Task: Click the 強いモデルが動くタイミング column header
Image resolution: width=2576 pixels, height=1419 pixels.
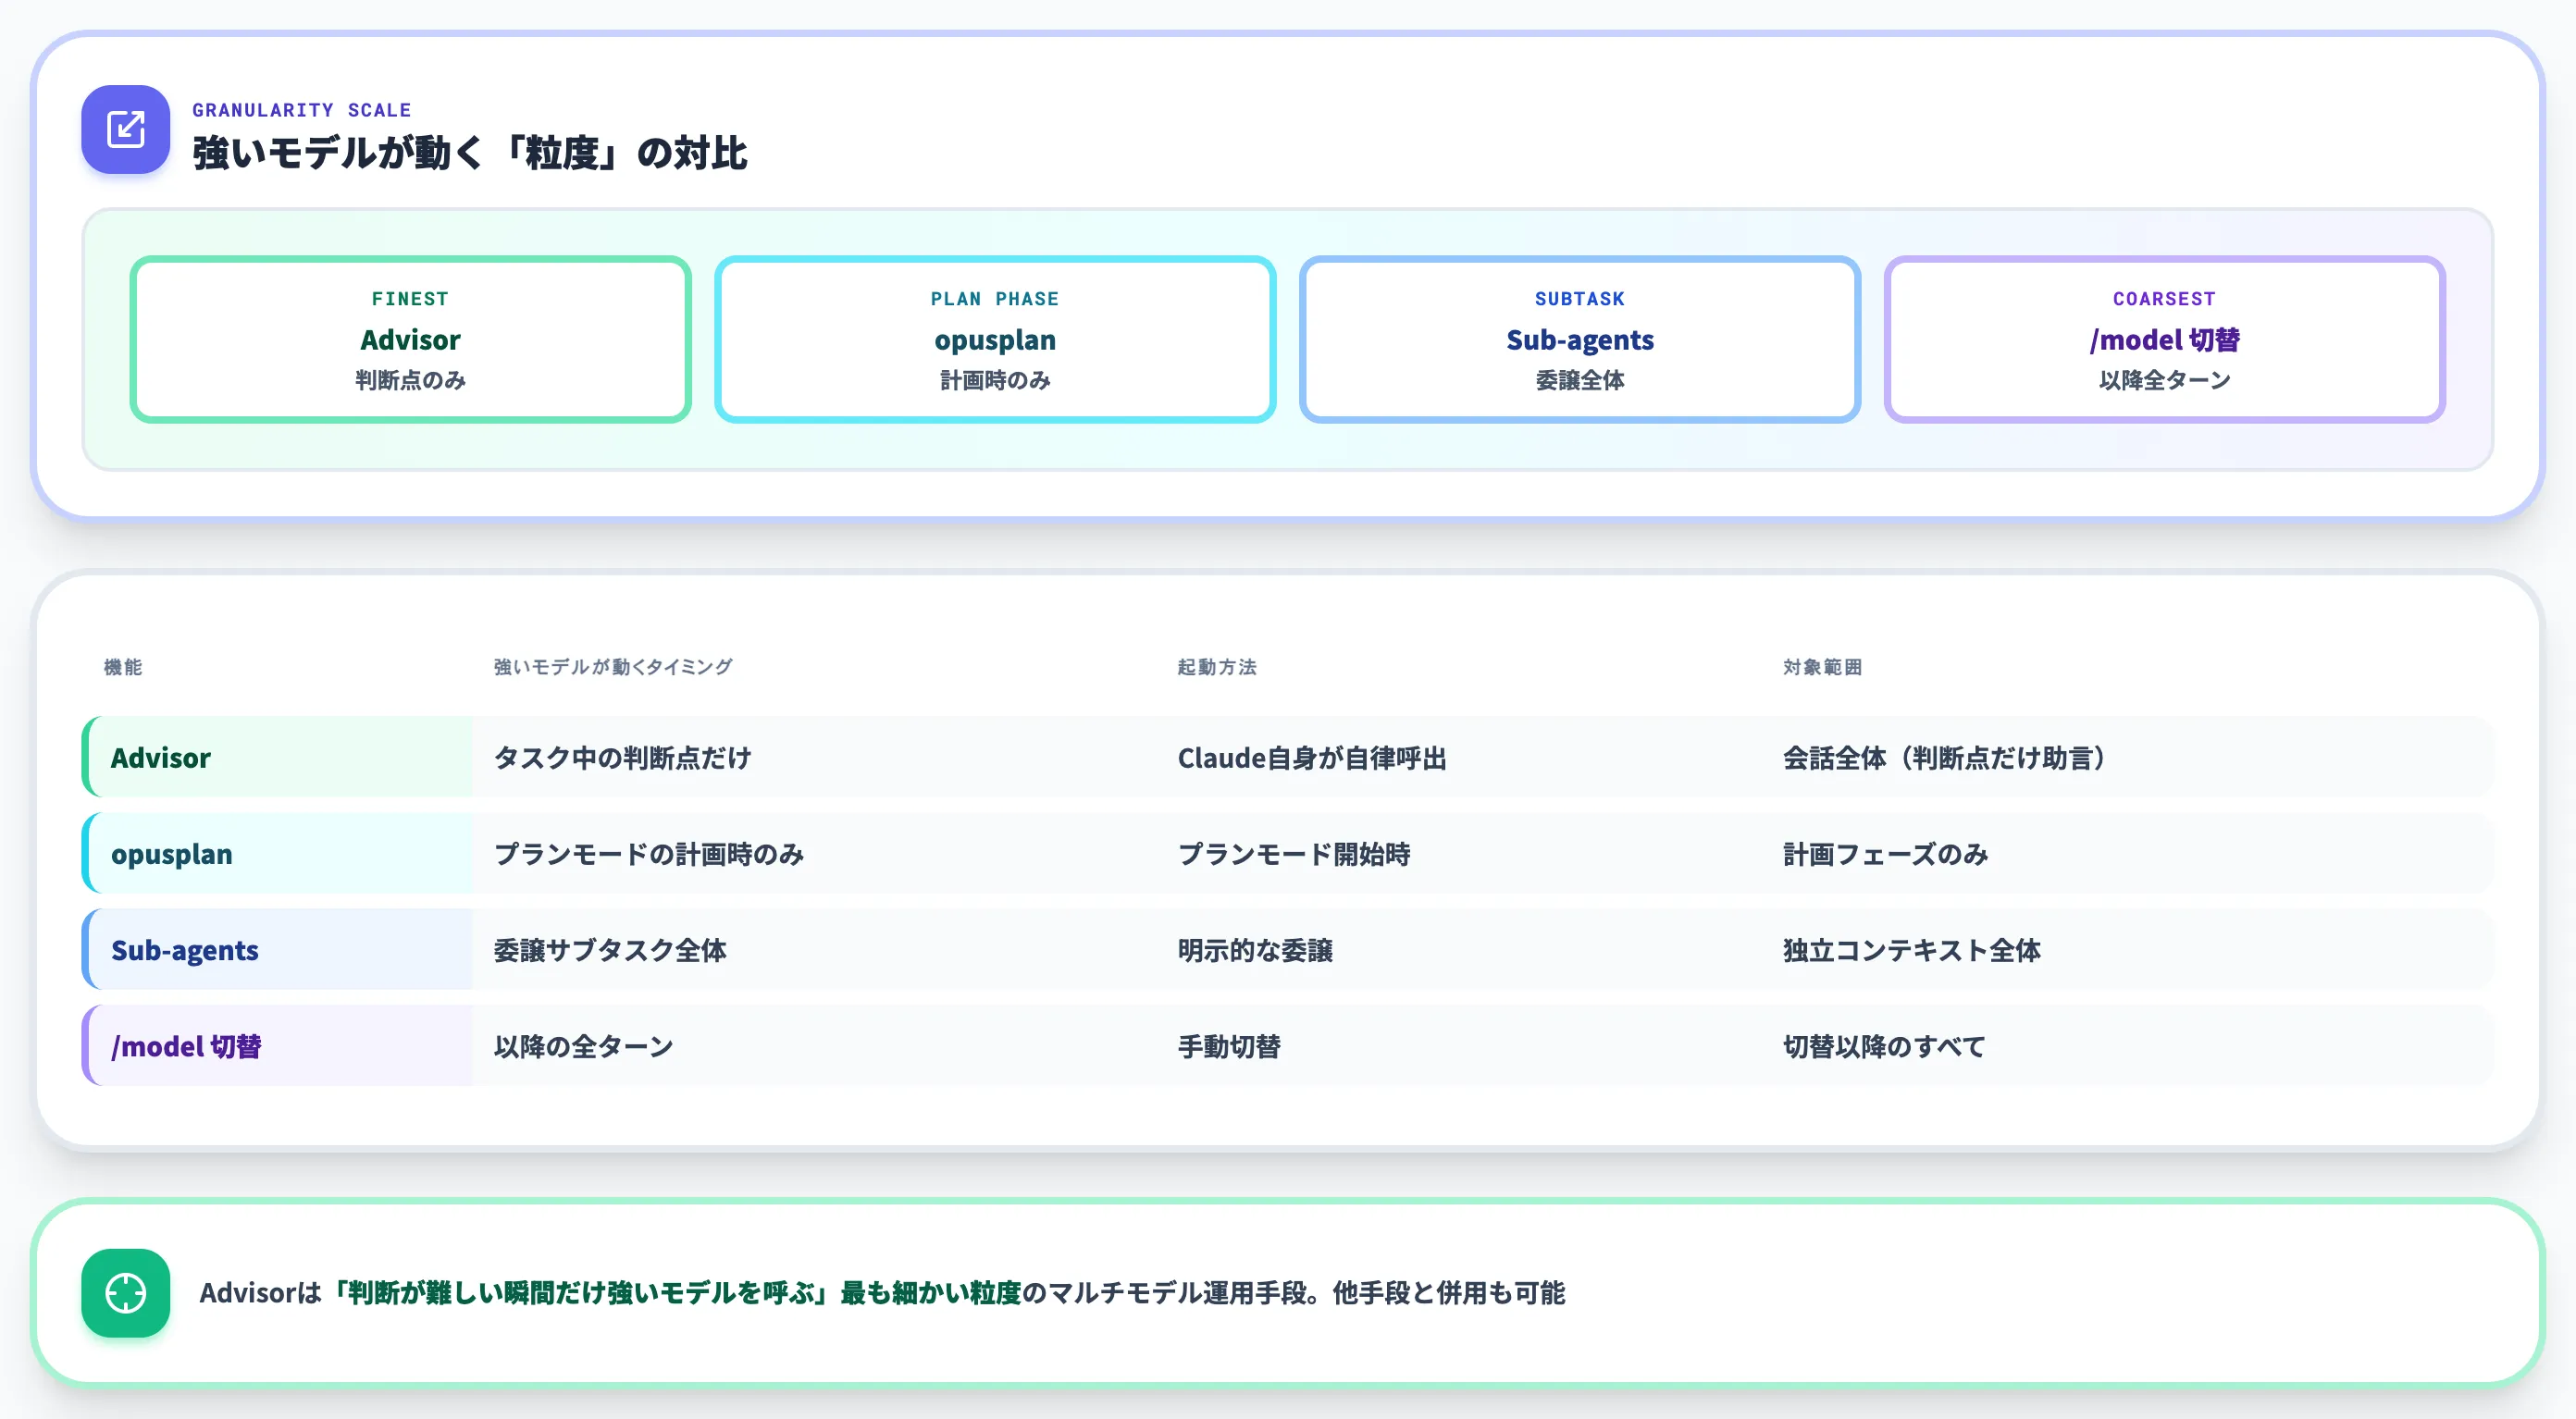Action: 613,667
